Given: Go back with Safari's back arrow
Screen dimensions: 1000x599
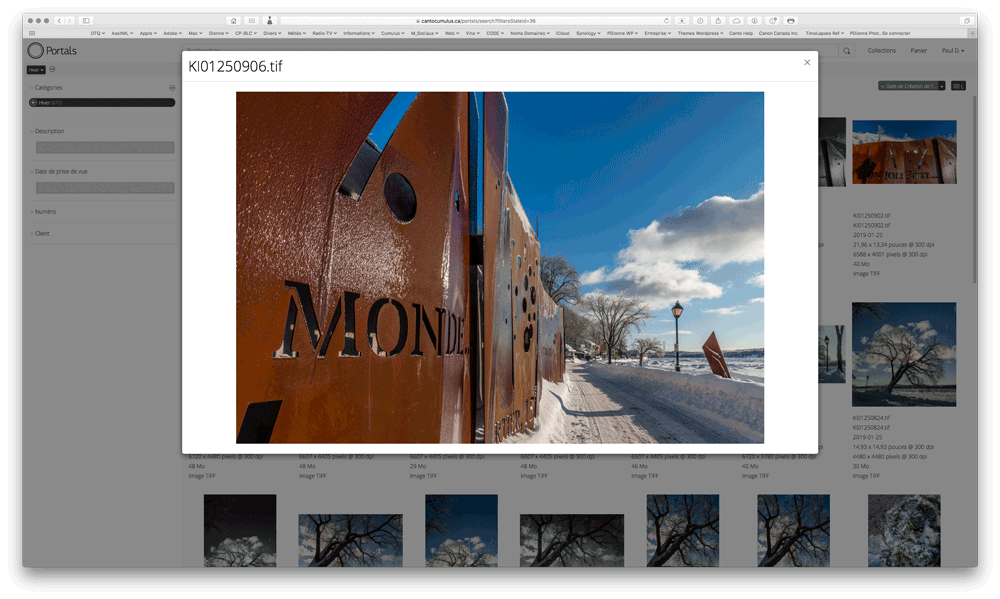Looking at the screenshot, I should pyautogui.click(x=59, y=21).
